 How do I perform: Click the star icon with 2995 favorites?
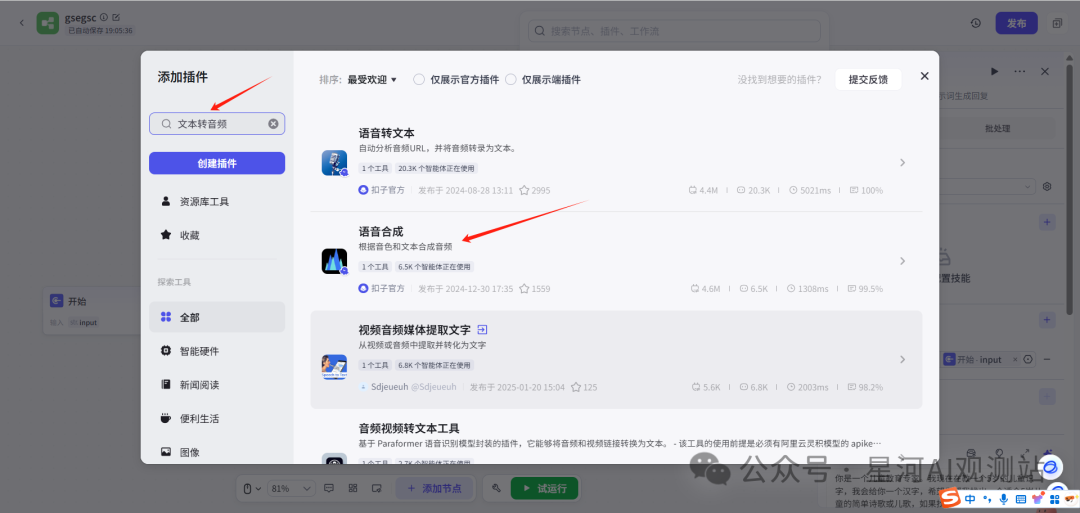point(523,190)
